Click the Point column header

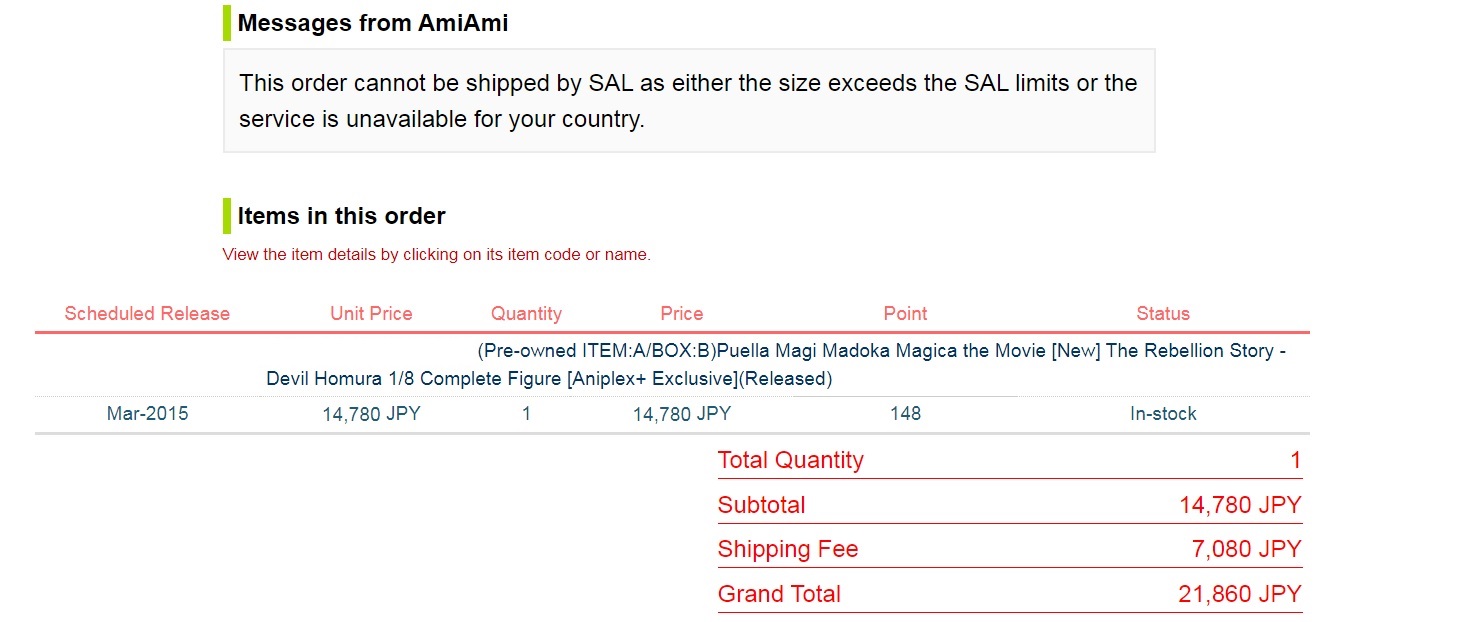[905, 314]
